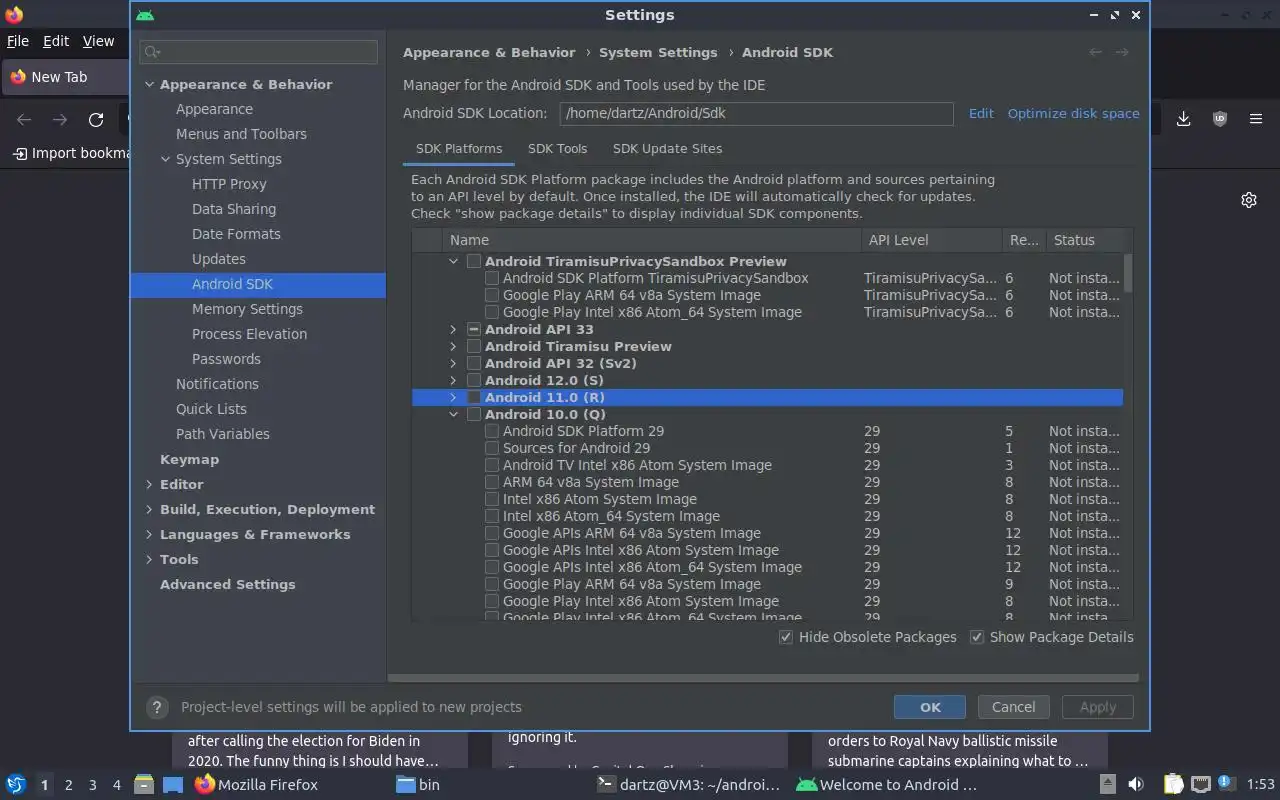Click the network tray icon
This screenshot has width=1280, height=800.
(1200, 785)
